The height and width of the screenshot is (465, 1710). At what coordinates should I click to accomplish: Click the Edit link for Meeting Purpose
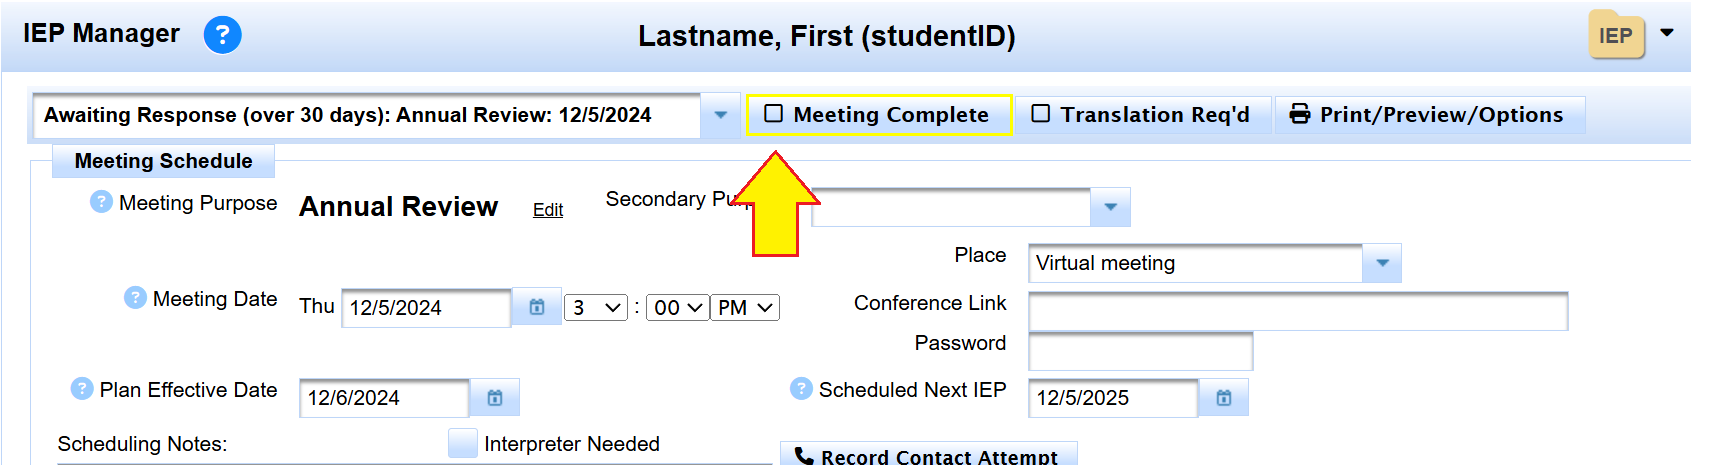coord(548,210)
